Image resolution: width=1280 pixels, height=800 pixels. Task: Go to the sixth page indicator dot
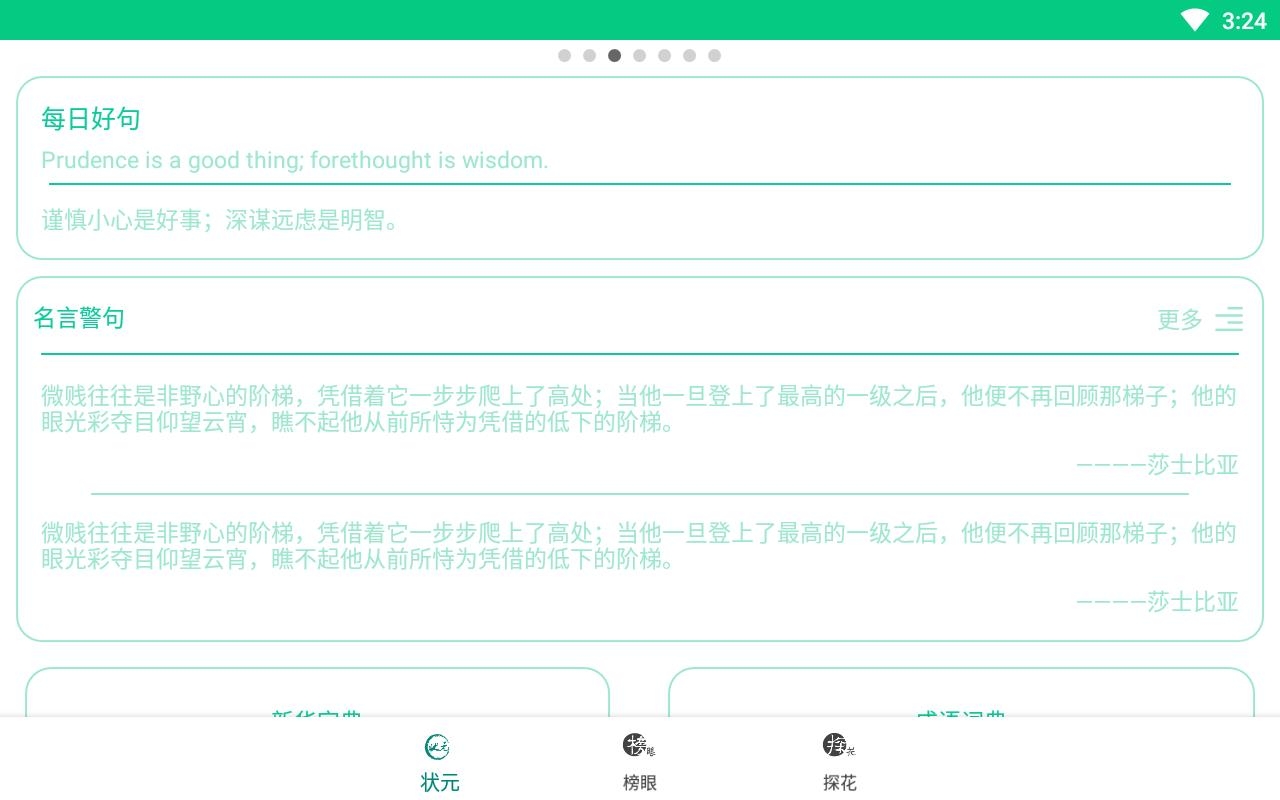[x=689, y=55]
